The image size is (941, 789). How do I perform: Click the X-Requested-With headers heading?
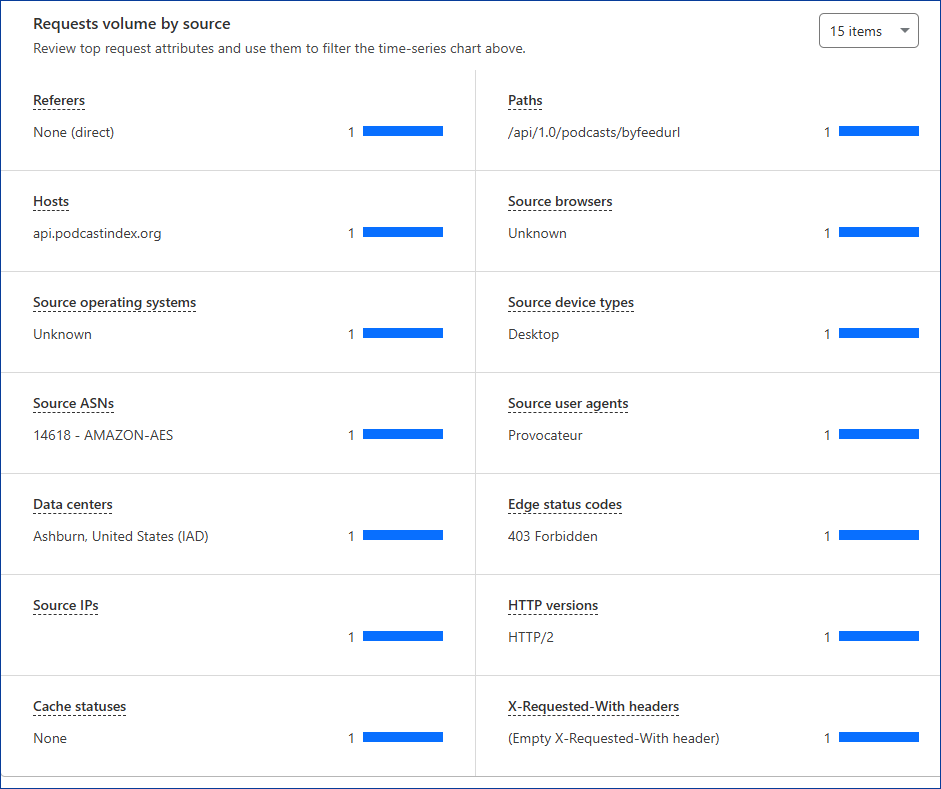(x=593, y=707)
